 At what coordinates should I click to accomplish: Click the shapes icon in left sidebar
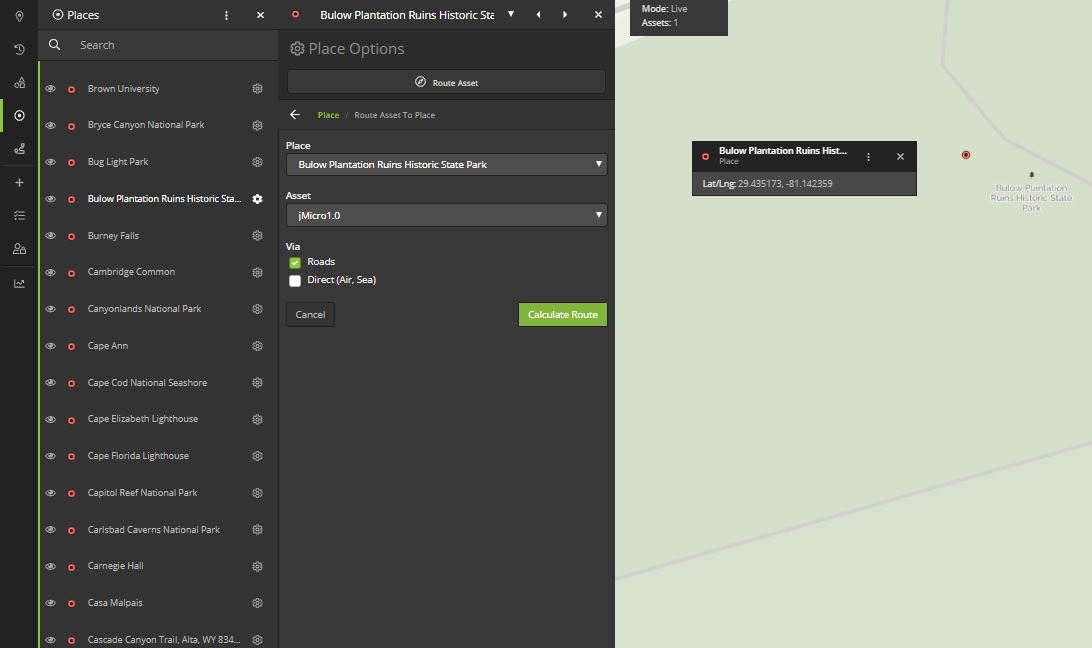(19, 83)
